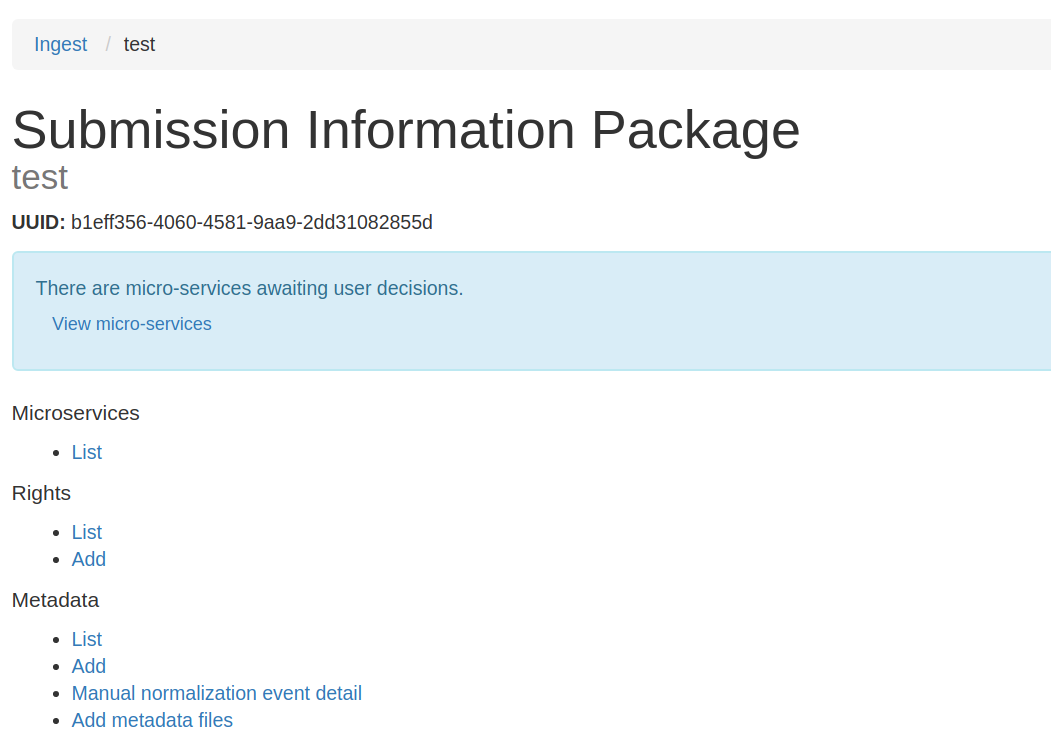Open the Metadata list
Screen dimensions: 1051x751
[86, 639]
